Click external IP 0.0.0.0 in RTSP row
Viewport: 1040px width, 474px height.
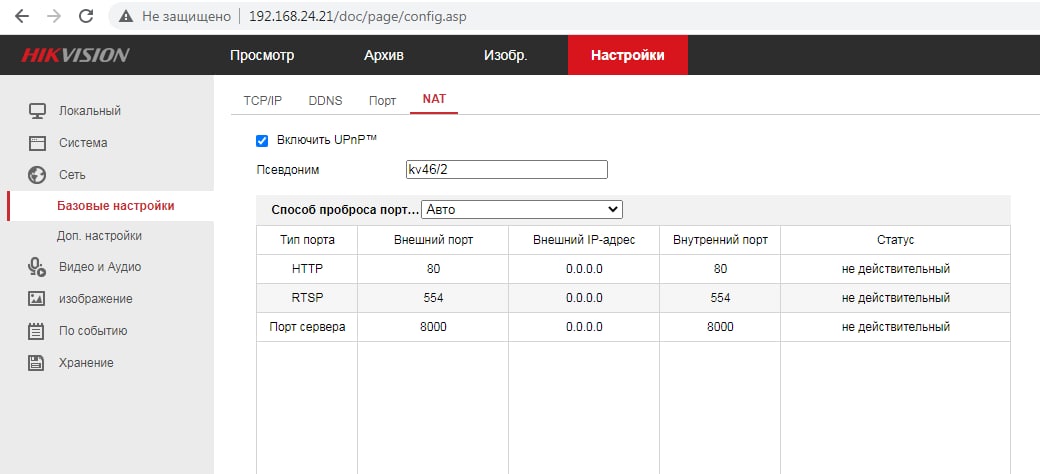584,298
